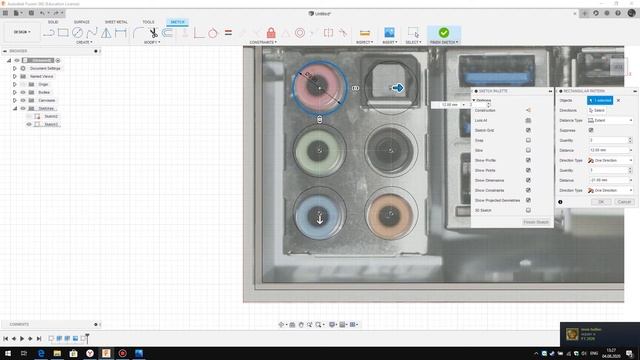The width and height of the screenshot is (640, 360).
Task: Enable the 3D Sketch checkbox
Action: coord(528,210)
